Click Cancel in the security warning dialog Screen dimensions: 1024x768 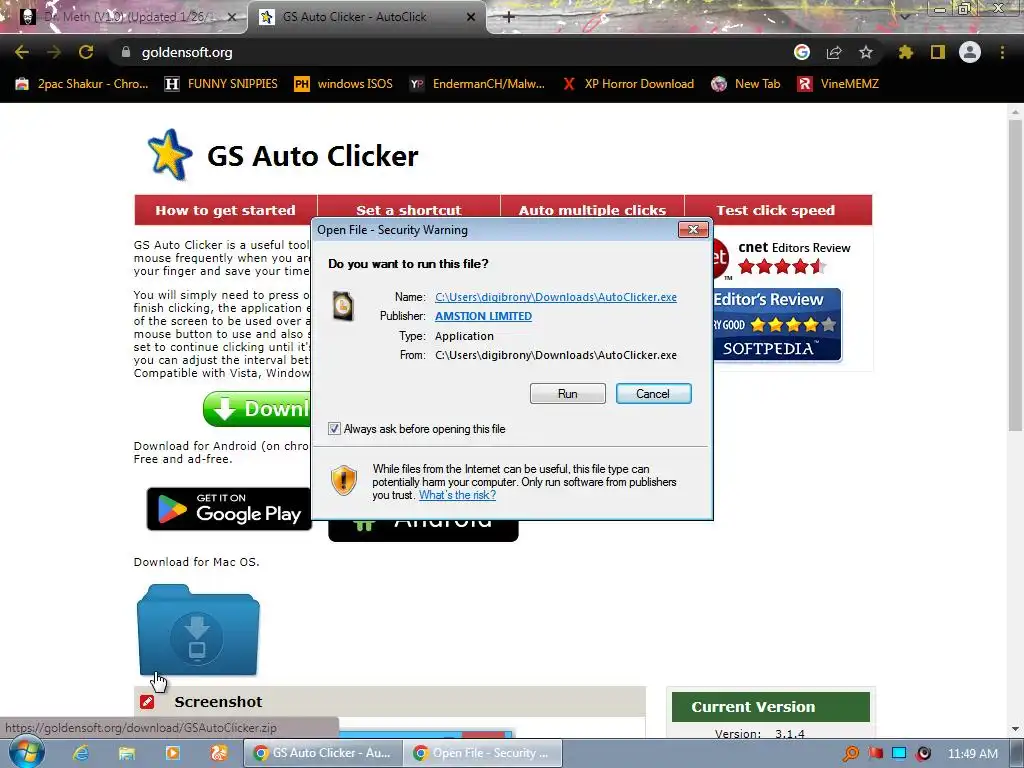[653, 394]
